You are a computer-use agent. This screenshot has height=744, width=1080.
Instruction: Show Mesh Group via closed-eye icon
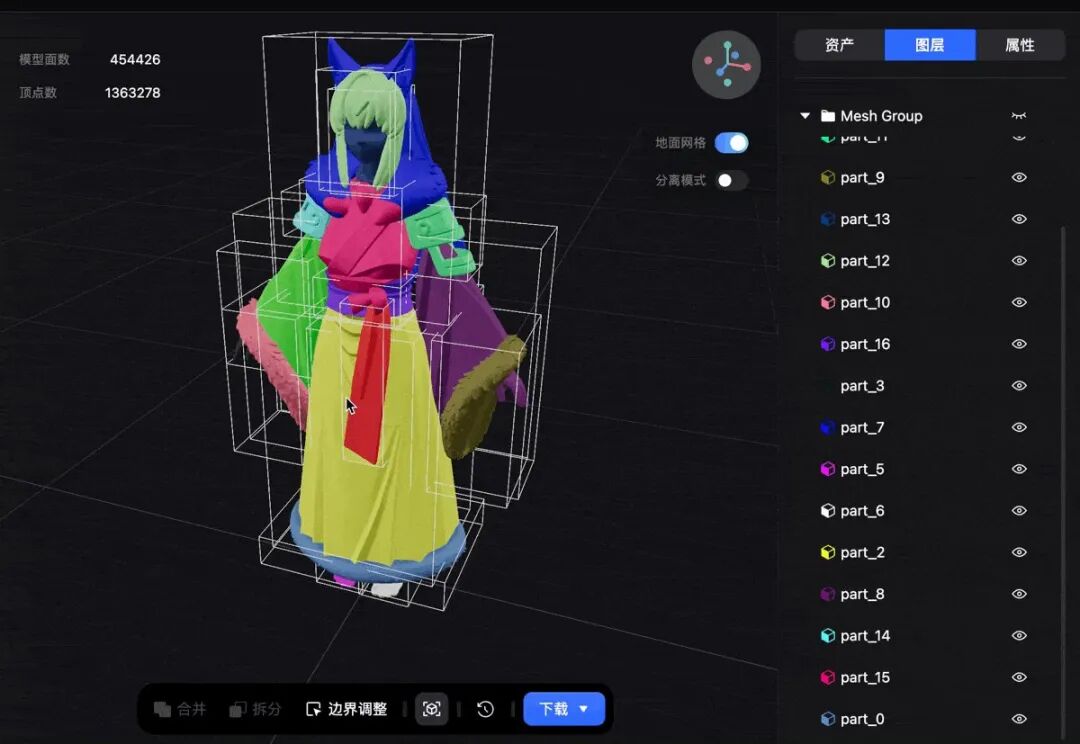click(x=1019, y=116)
